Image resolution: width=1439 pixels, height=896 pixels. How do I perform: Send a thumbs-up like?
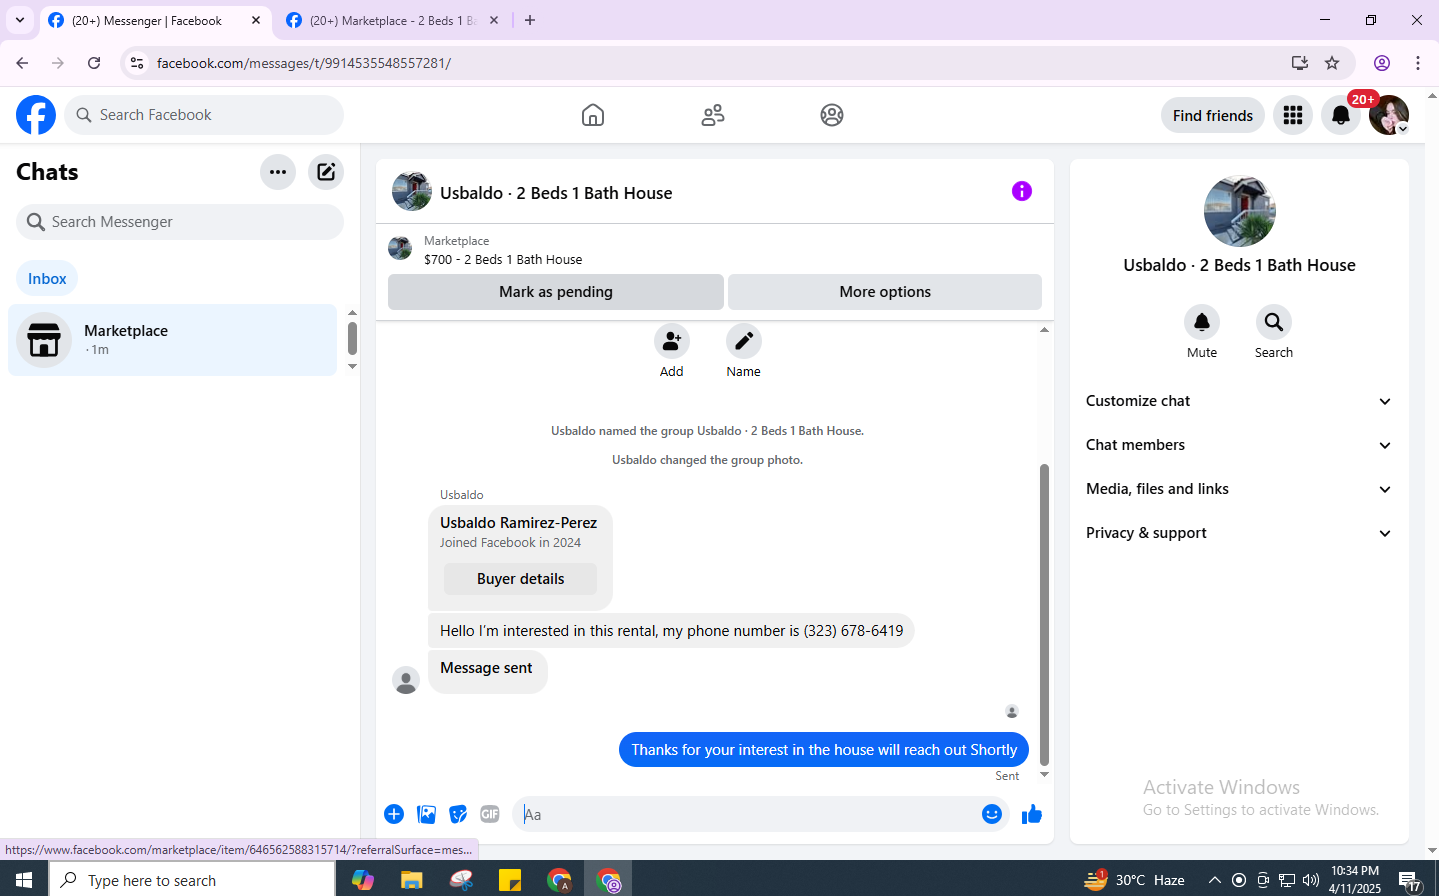pos(1032,814)
